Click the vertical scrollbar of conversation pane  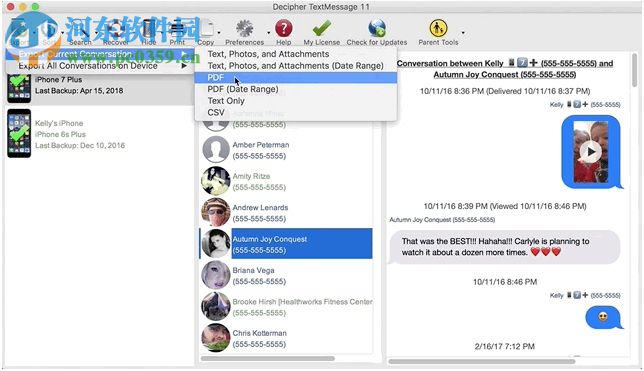click(x=635, y=70)
